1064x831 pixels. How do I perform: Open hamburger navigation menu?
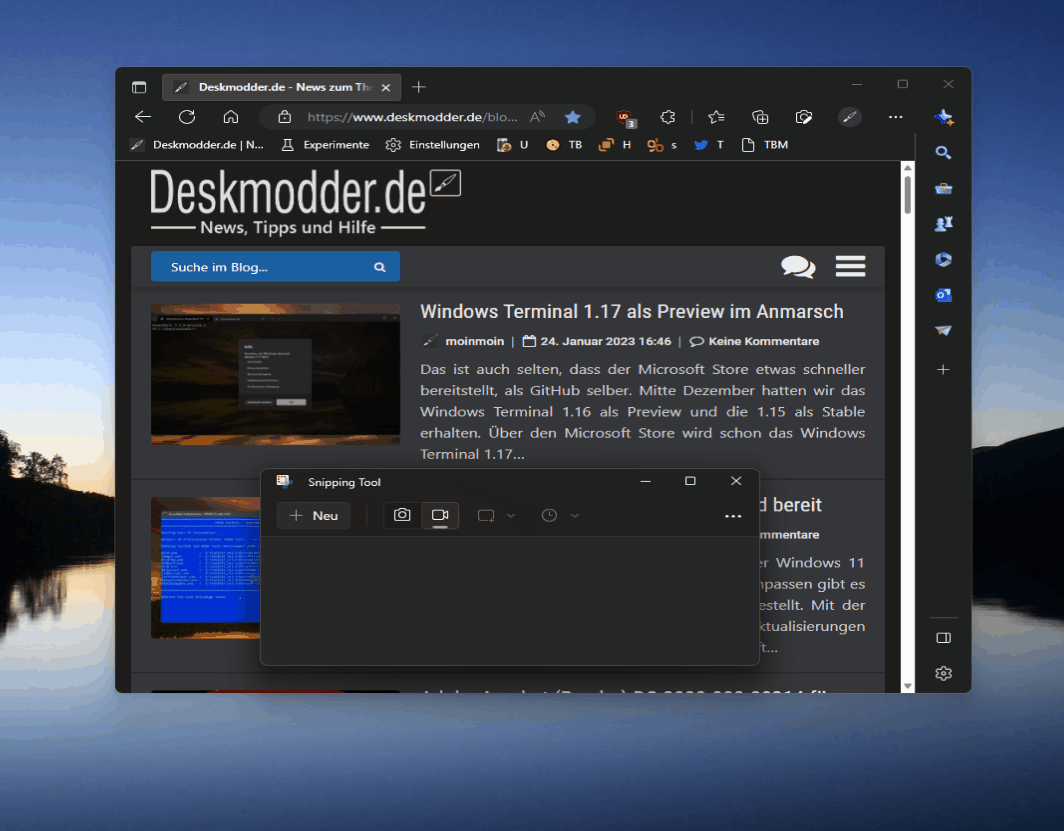click(x=850, y=266)
